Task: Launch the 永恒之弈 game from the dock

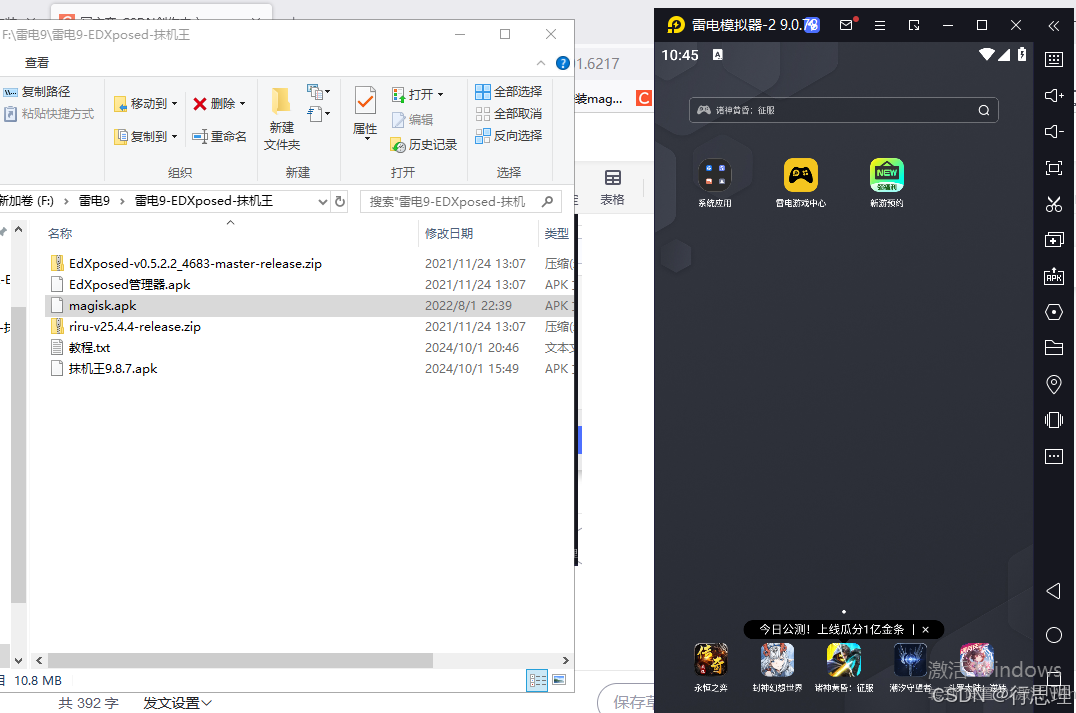Action: [711, 667]
